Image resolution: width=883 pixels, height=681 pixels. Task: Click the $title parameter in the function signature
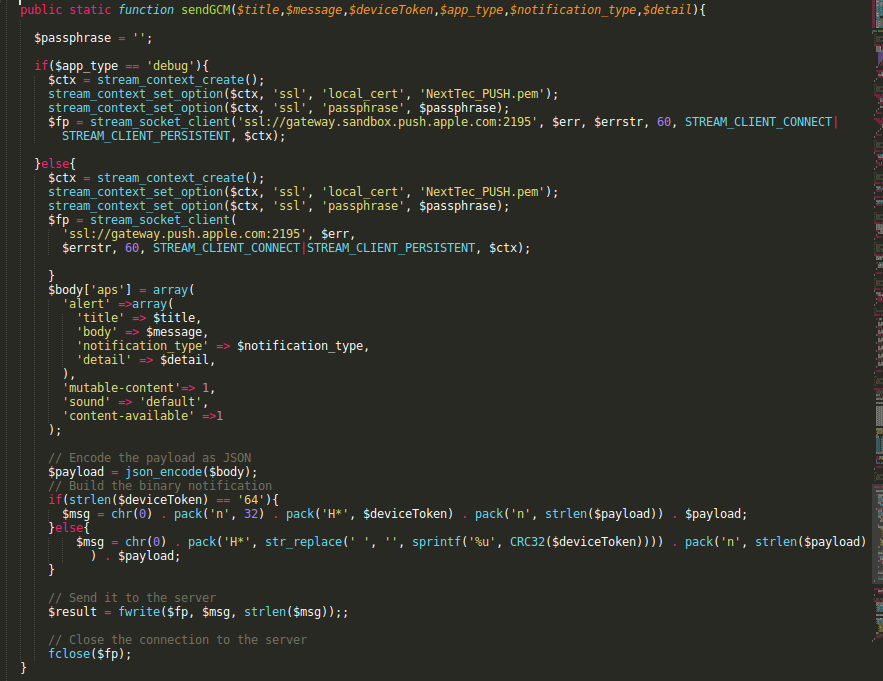pos(258,10)
